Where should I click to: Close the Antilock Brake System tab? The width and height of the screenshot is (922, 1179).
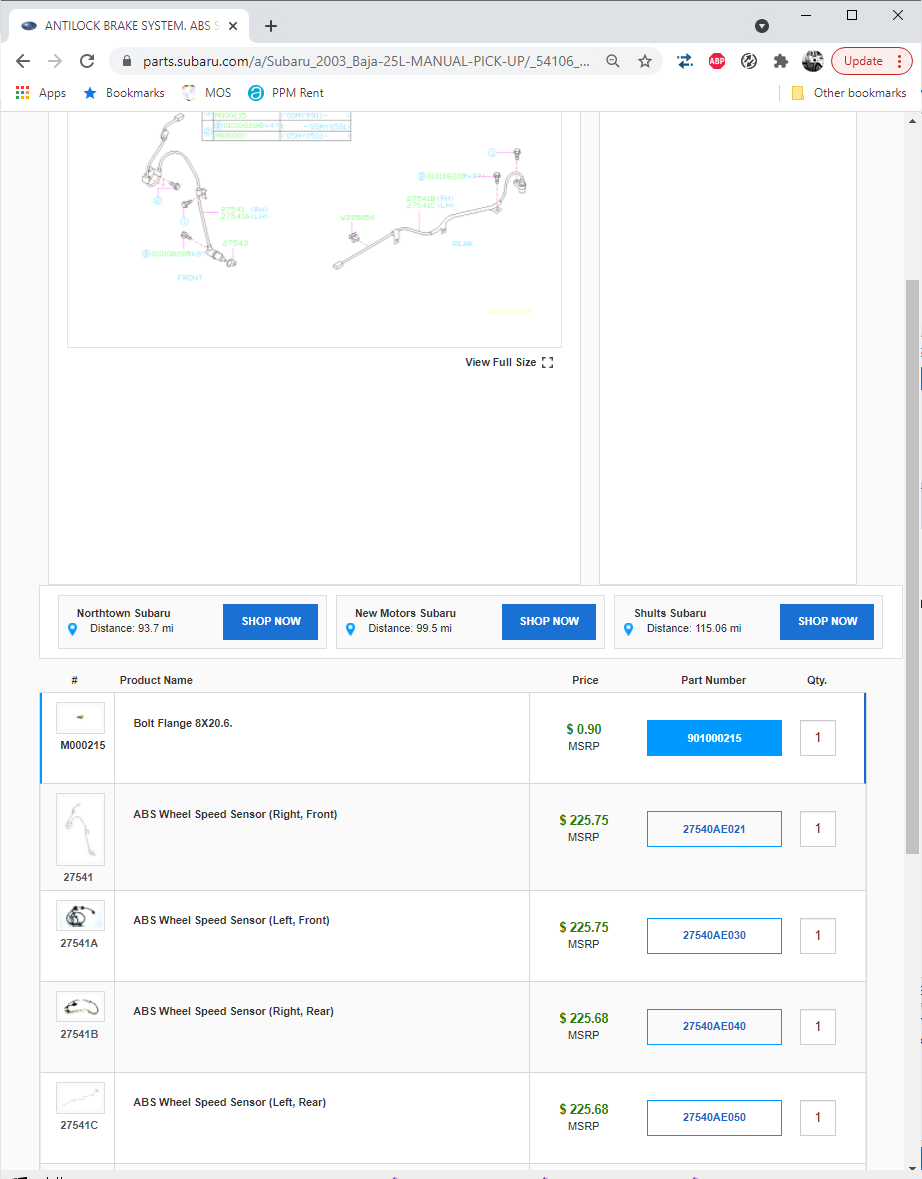[233, 26]
